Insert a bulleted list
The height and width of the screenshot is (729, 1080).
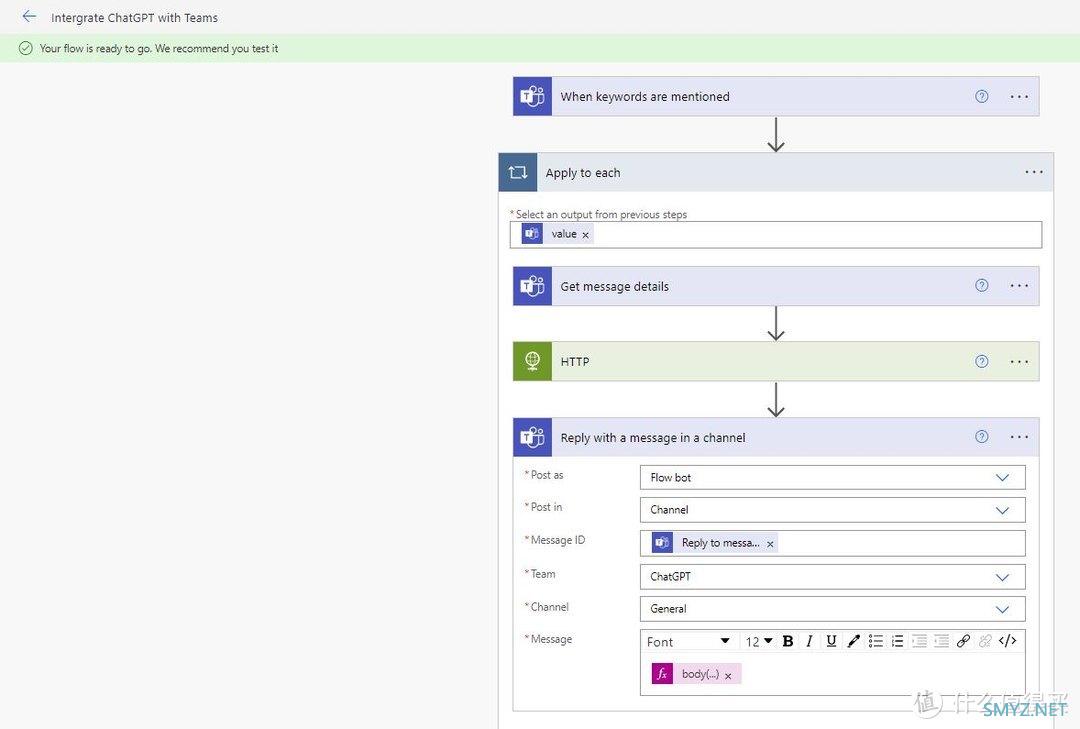[x=875, y=641]
